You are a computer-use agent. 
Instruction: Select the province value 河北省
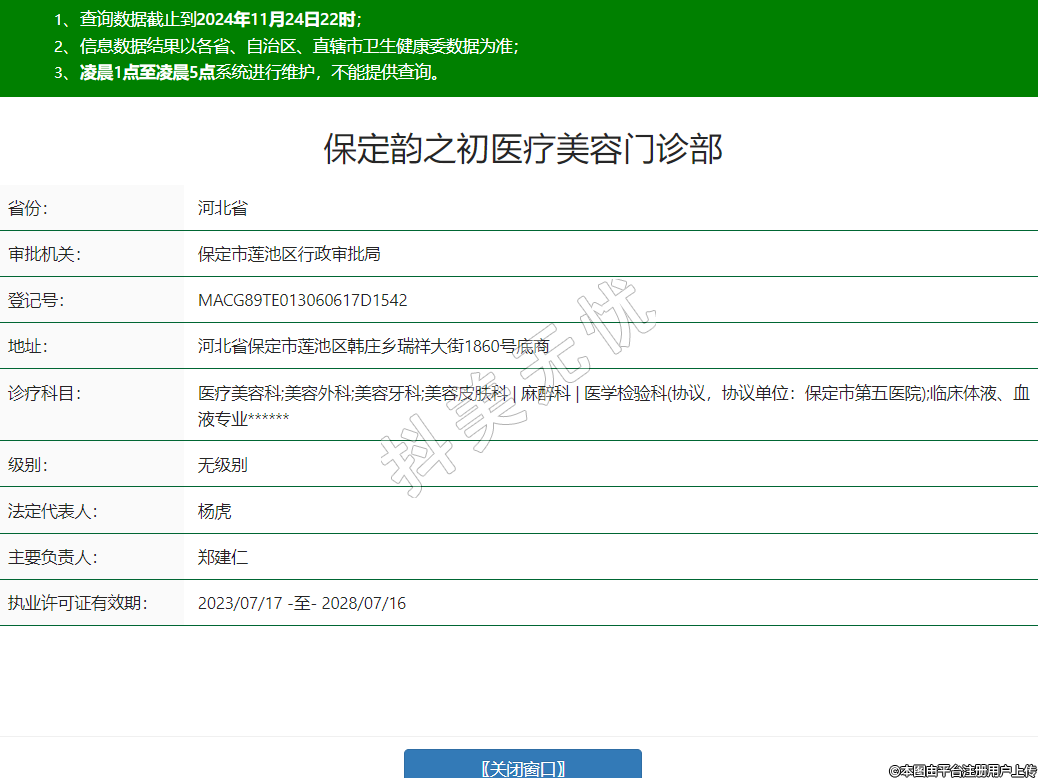(222, 208)
